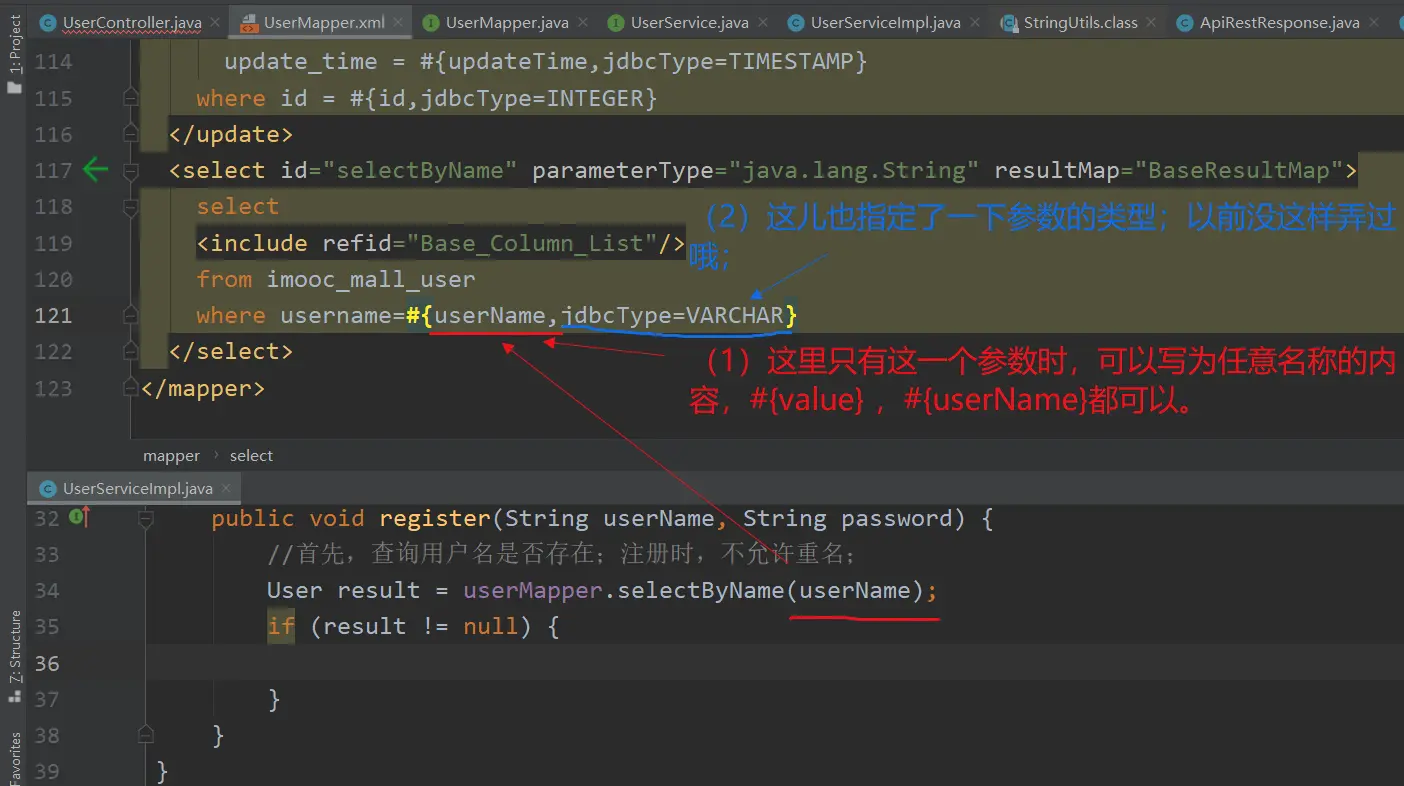Click userMapper on line 34
The height and width of the screenshot is (786, 1404).
pyautogui.click(x=532, y=590)
